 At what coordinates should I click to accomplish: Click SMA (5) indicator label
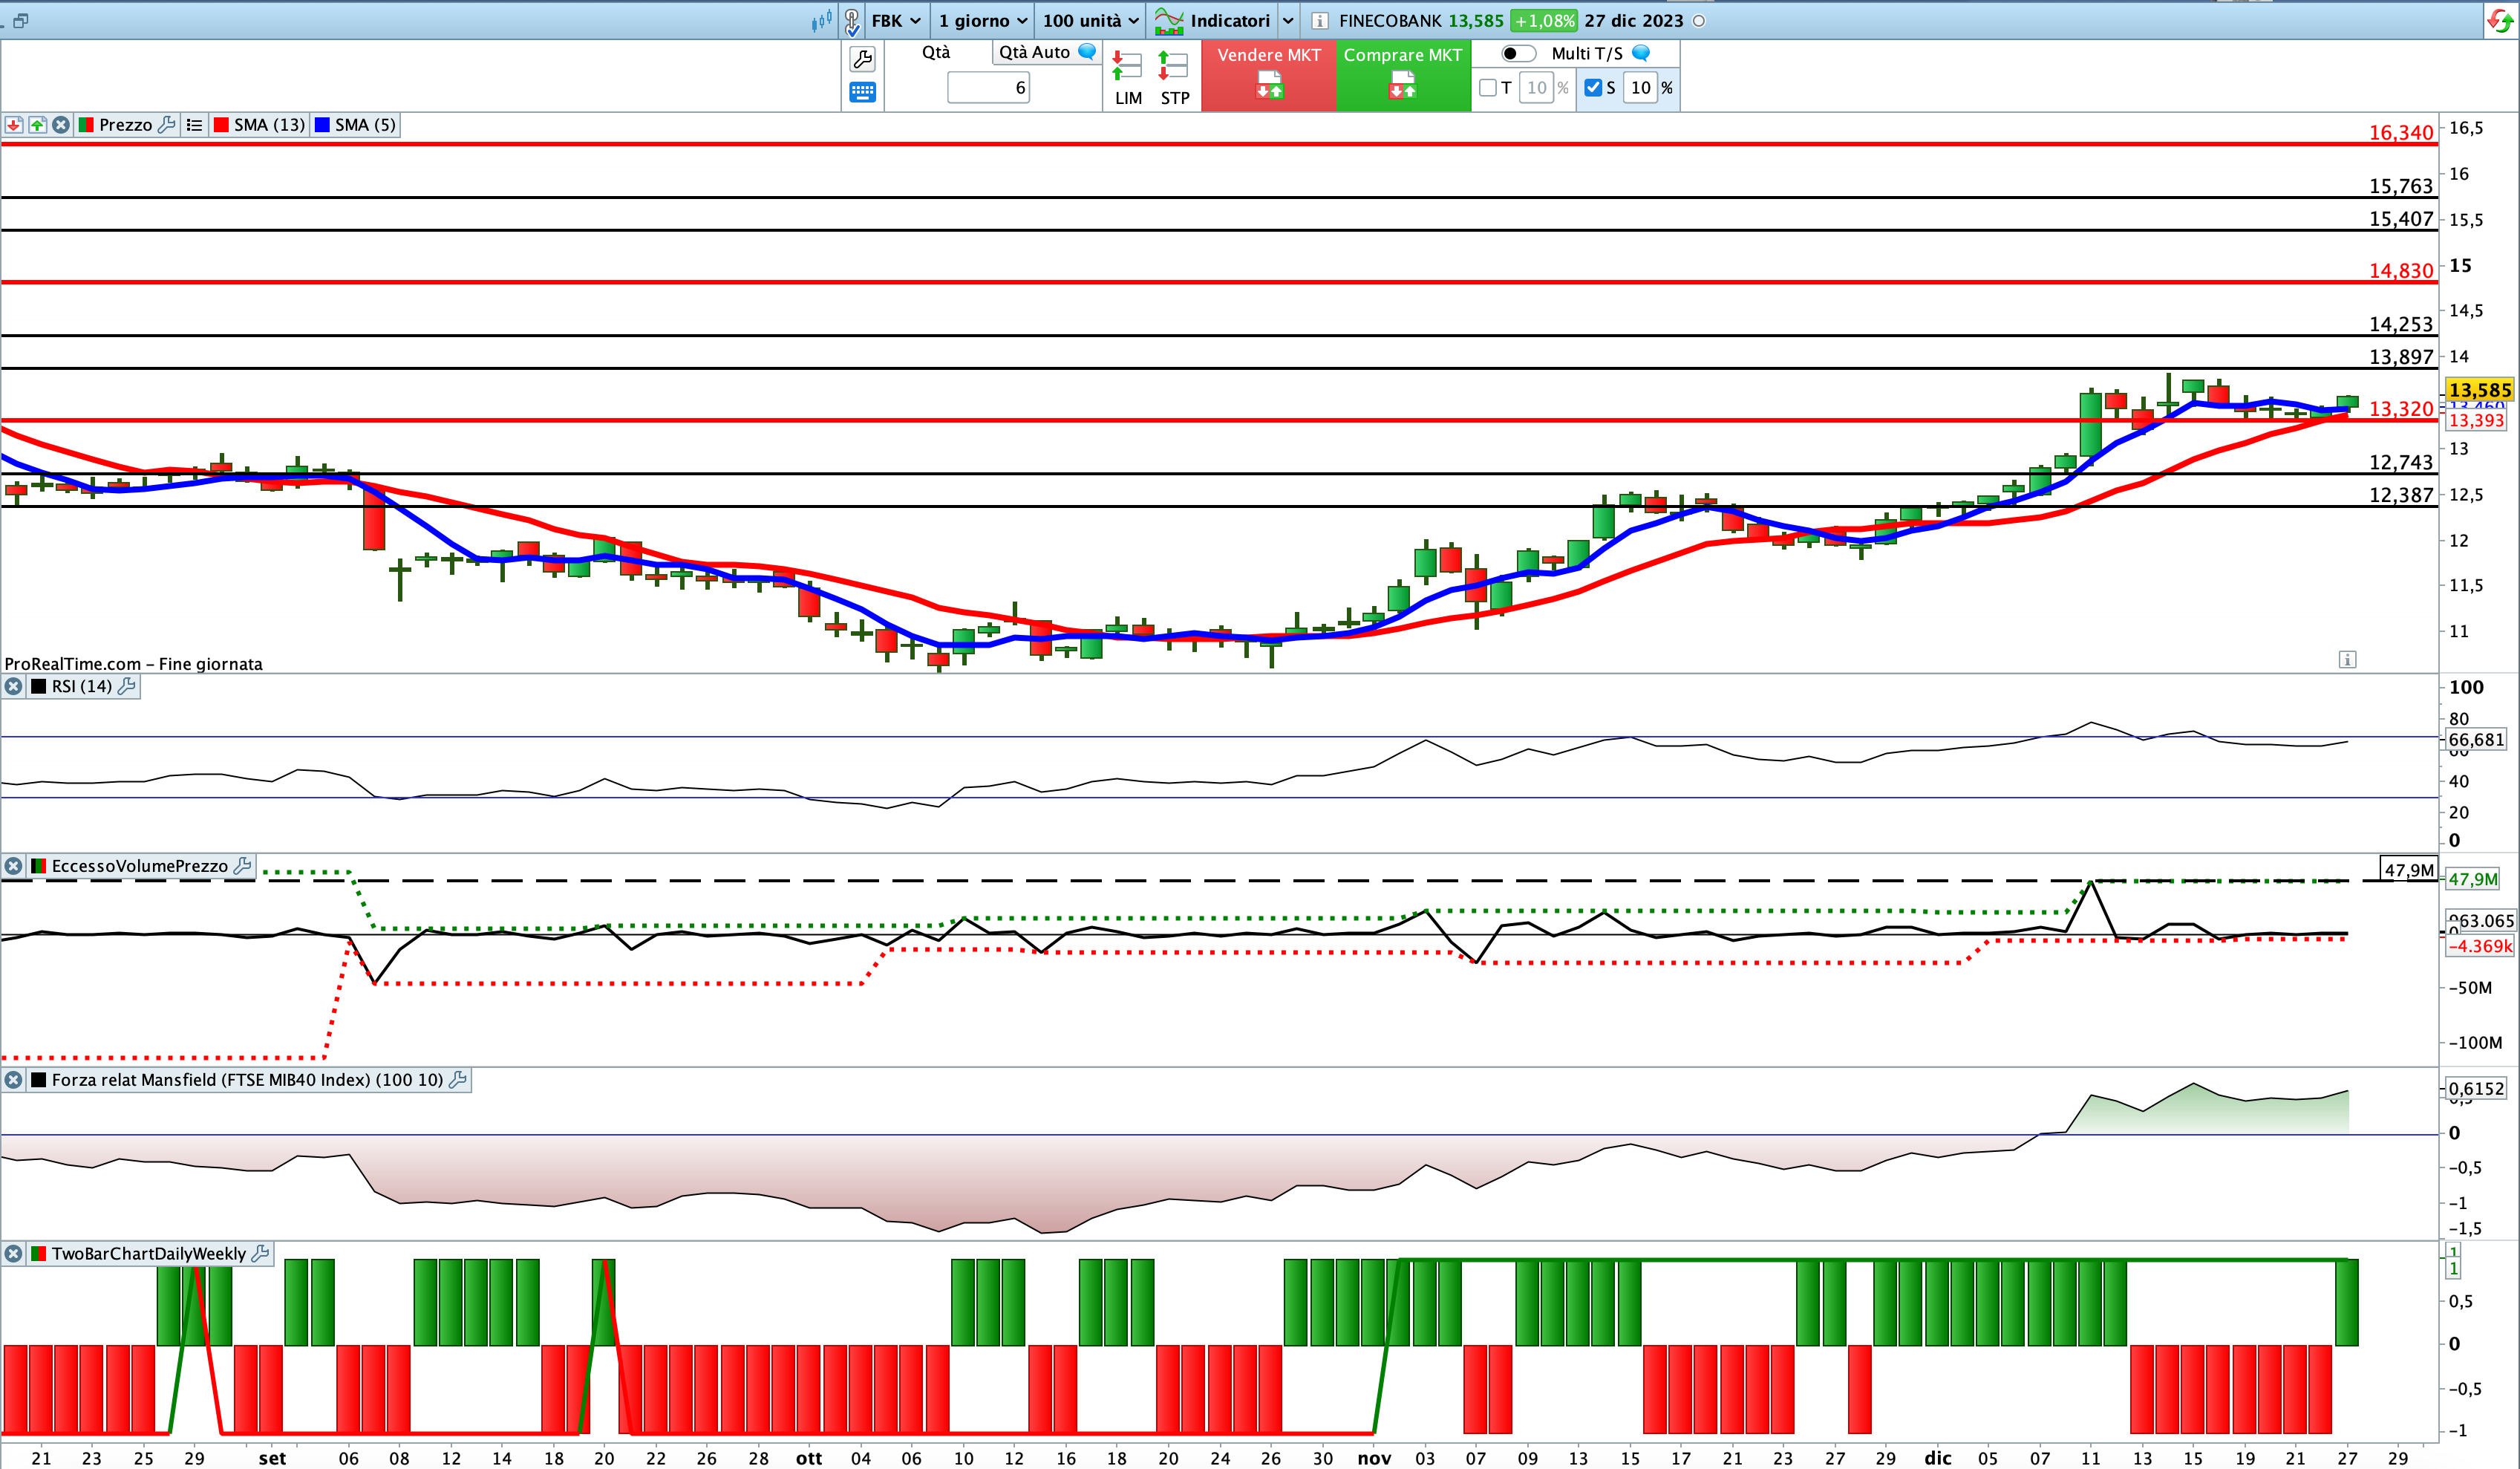365,125
